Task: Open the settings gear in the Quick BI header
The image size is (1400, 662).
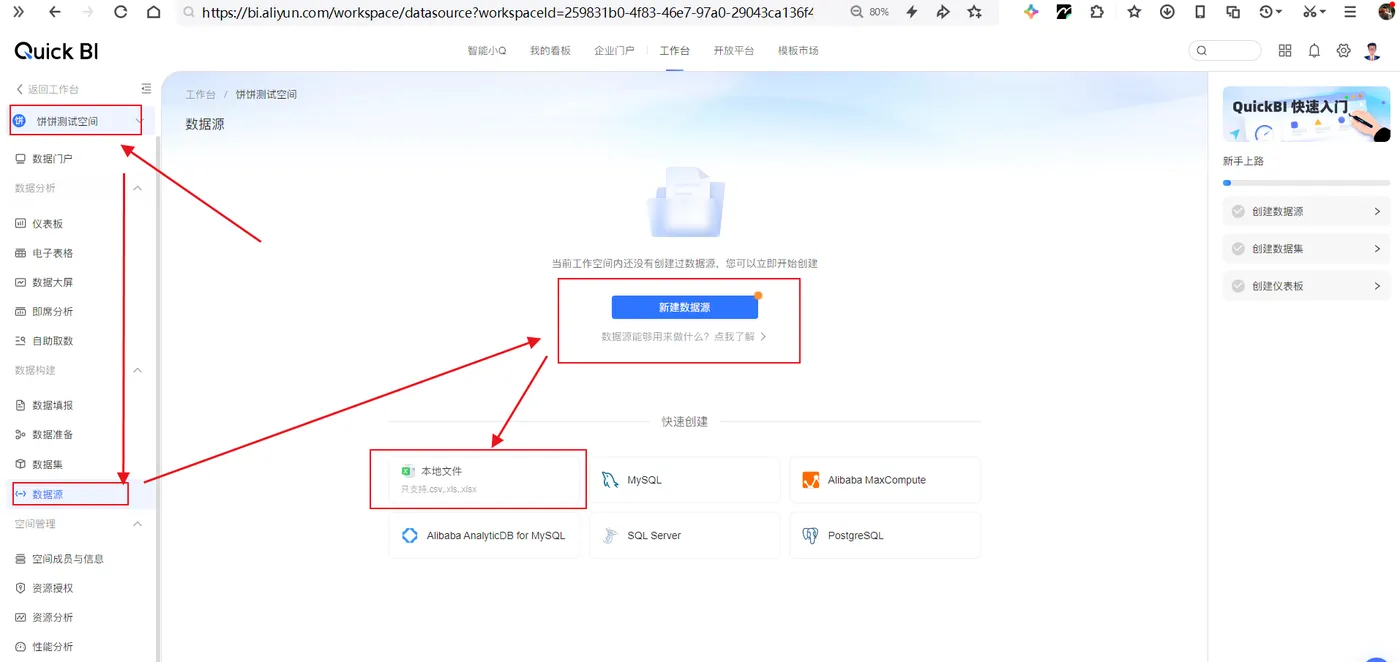Action: tap(1343, 51)
